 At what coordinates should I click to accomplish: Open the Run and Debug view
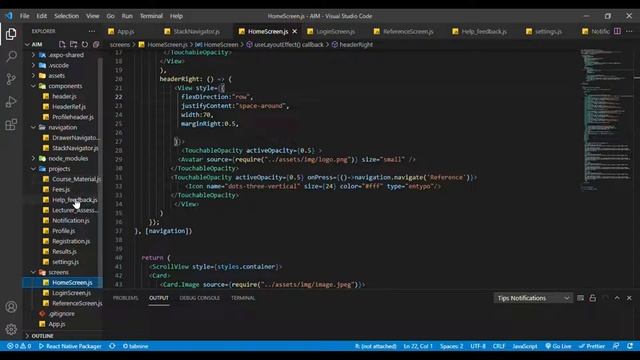(x=11, y=102)
